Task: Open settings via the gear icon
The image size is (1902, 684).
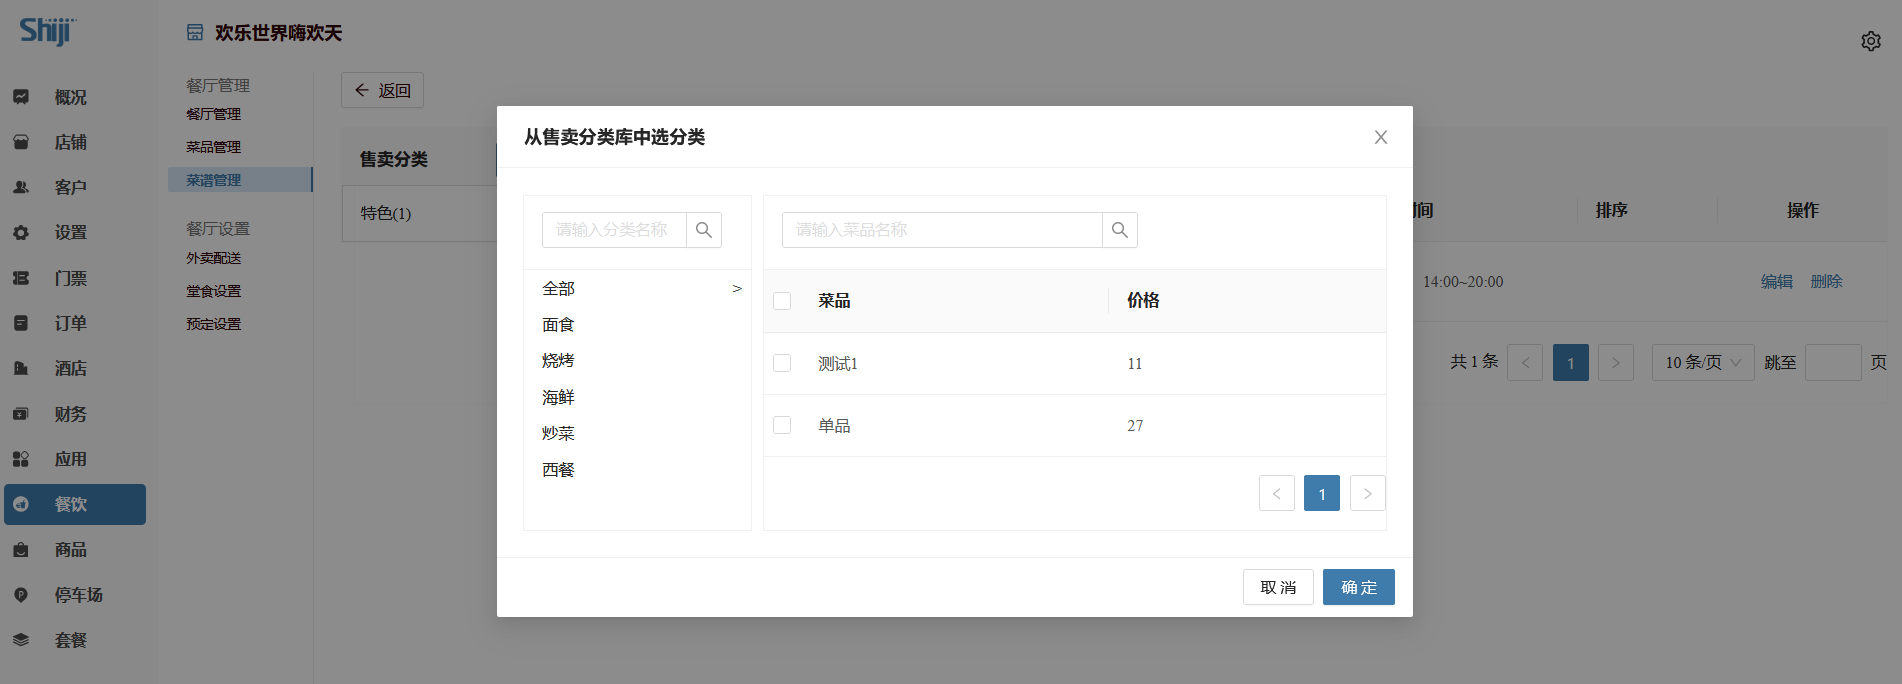Action: 1871,41
